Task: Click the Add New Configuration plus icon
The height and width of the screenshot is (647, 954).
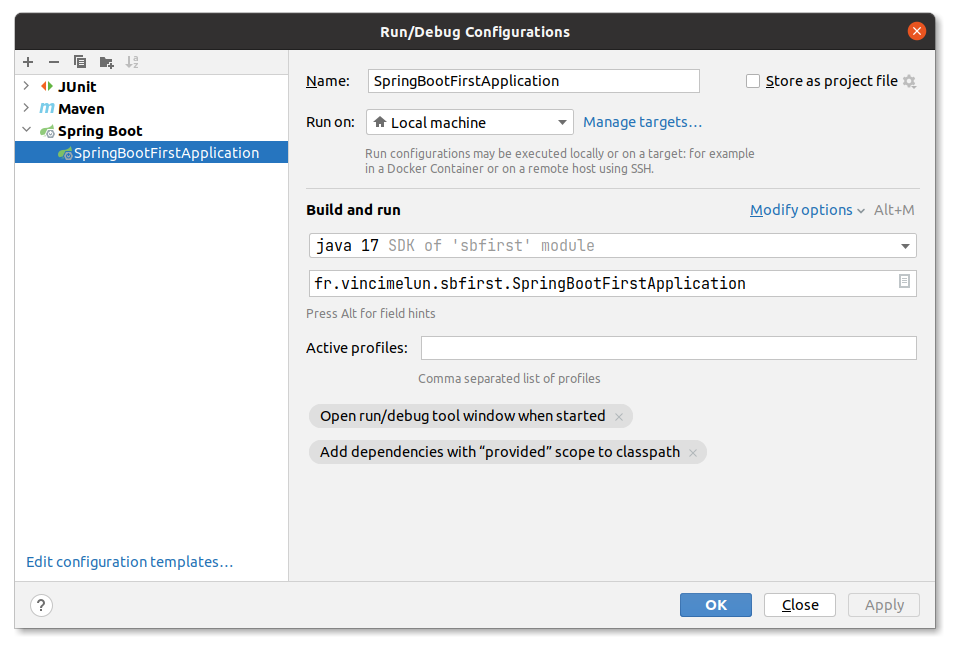Action: coord(28,62)
